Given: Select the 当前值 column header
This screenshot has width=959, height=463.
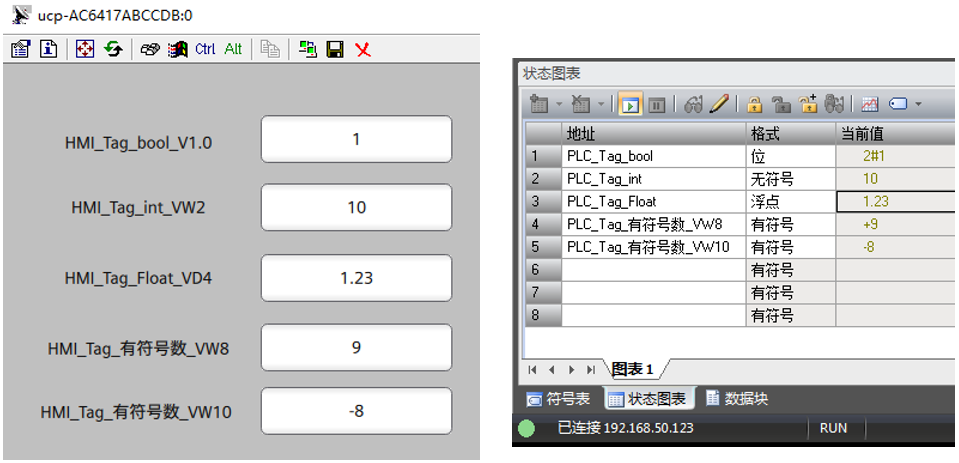Looking at the screenshot, I should [897, 133].
